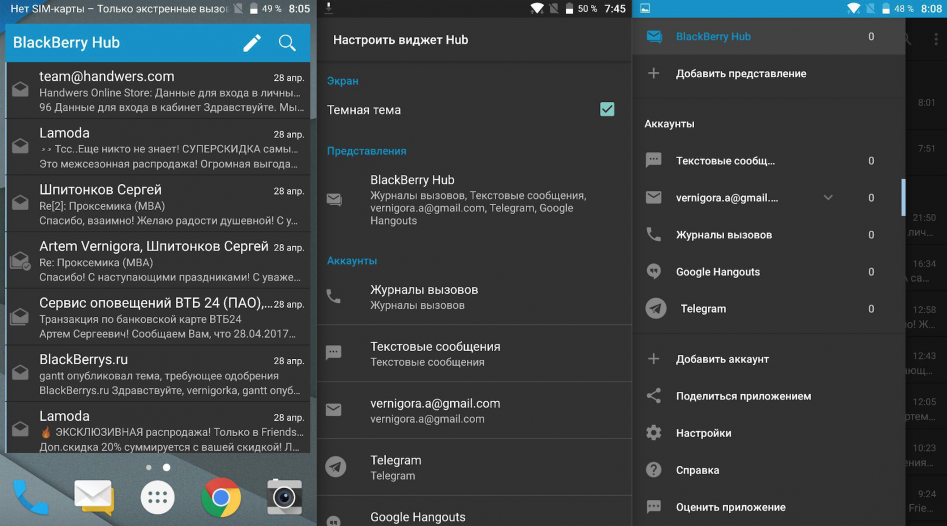
Task: Open BlackBerrys.ru email about gantt
Action: coord(158,373)
